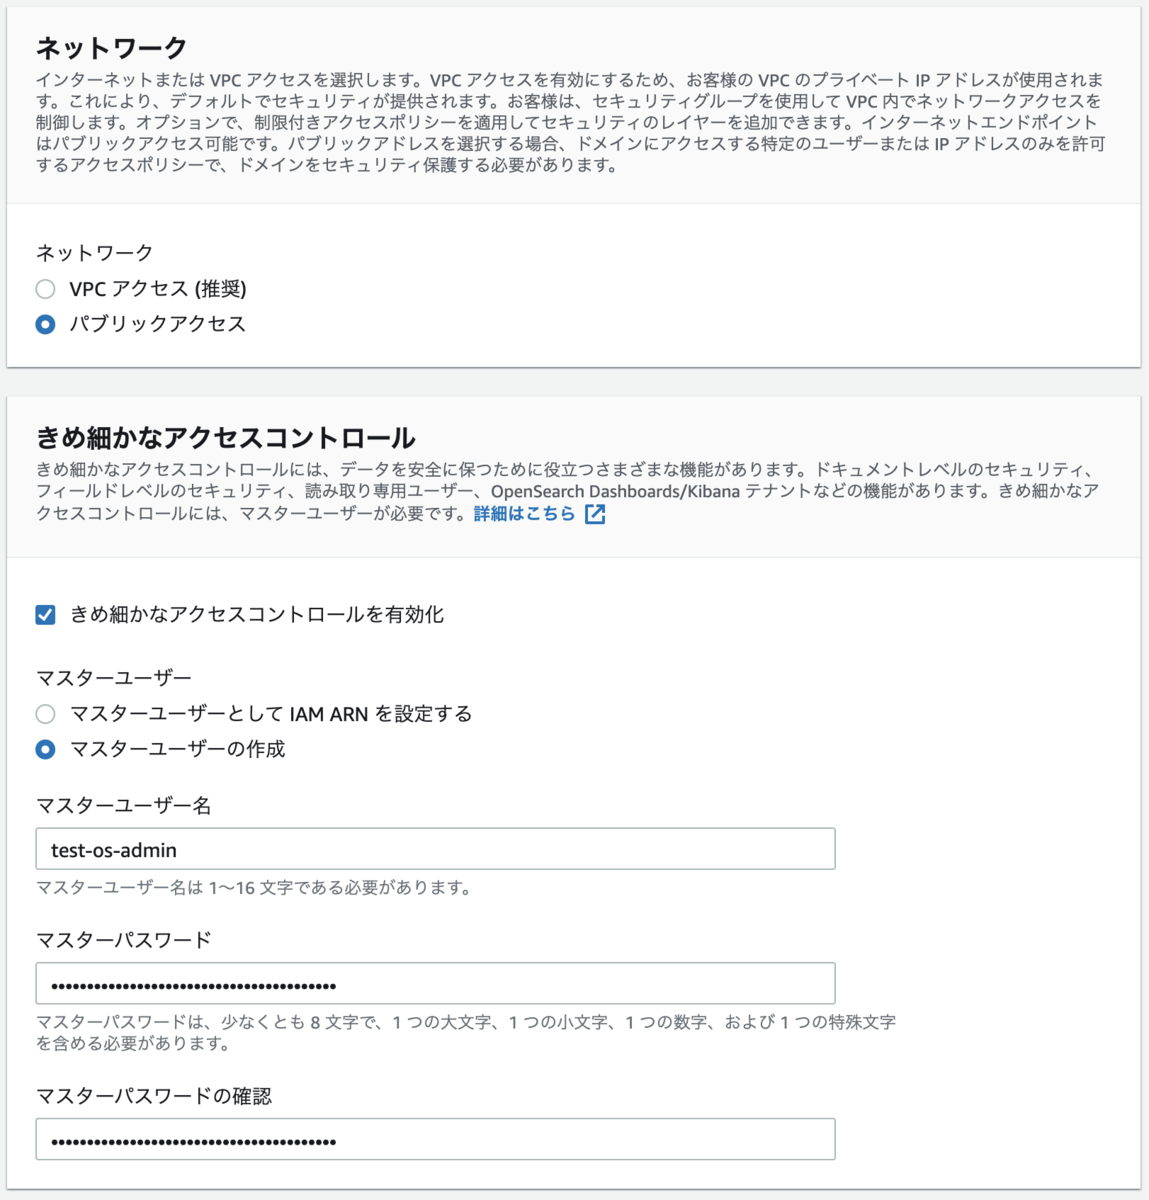The width and height of the screenshot is (1149, 1200).
Task: Click the filled radio dot next to パブリックアクセス
Action: pos(44,324)
